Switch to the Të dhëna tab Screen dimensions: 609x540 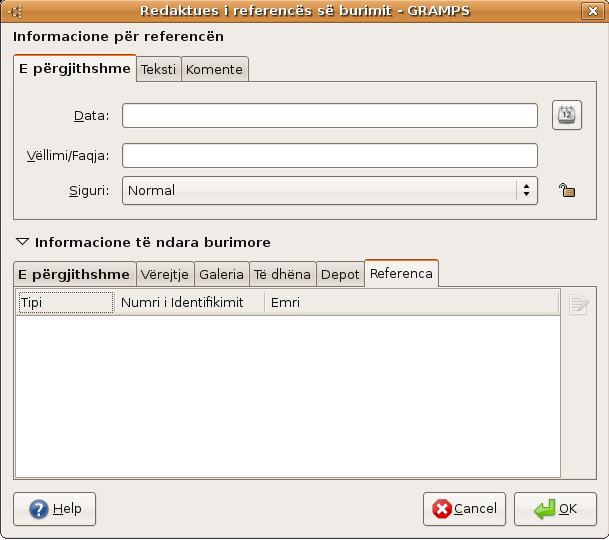pos(282,274)
